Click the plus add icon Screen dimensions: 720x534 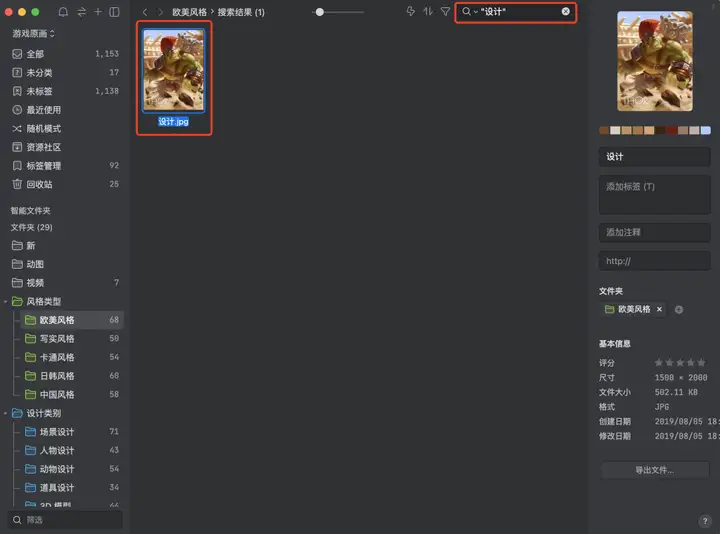98,12
